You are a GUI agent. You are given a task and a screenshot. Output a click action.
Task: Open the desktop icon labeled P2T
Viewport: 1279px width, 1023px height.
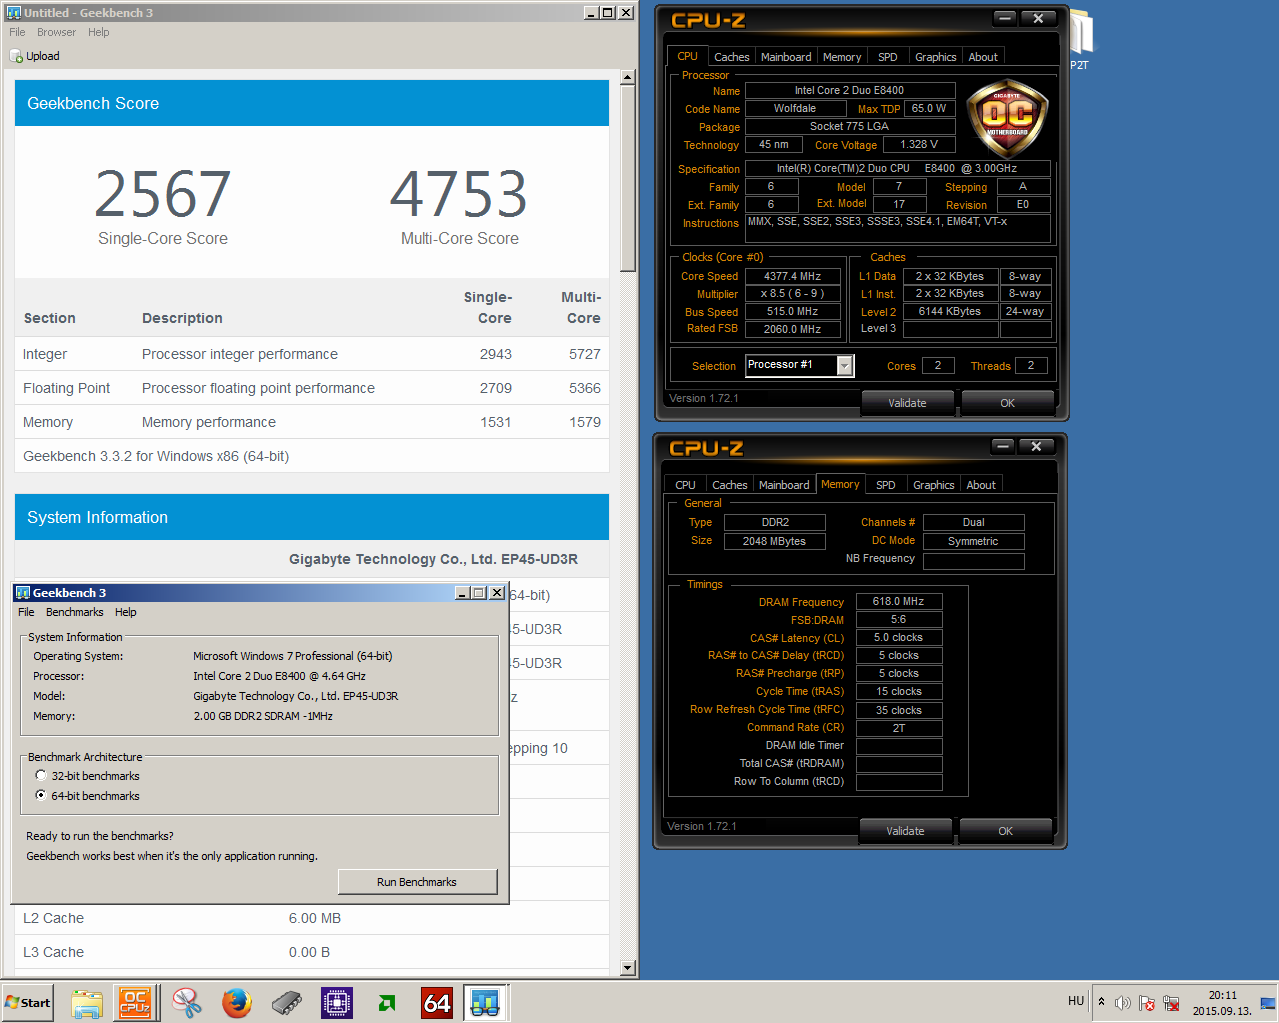1082,40
